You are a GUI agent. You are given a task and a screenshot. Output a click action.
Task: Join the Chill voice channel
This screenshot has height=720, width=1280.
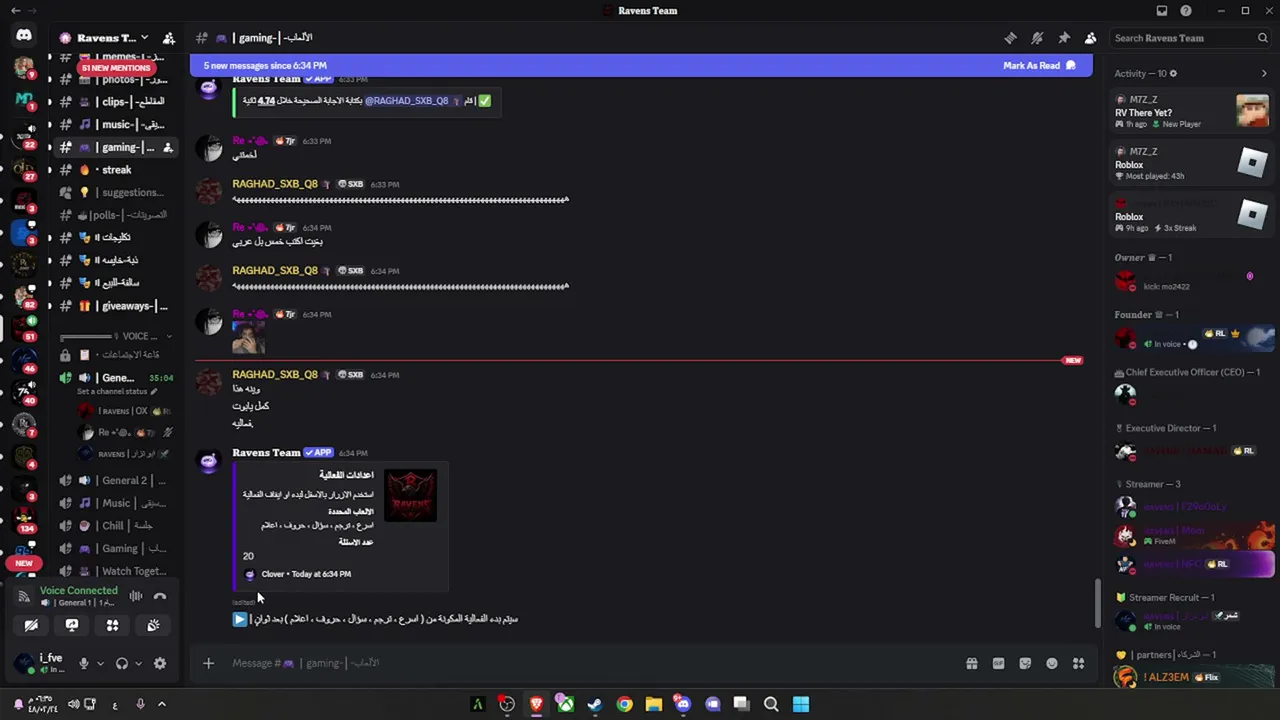(118, 526)
